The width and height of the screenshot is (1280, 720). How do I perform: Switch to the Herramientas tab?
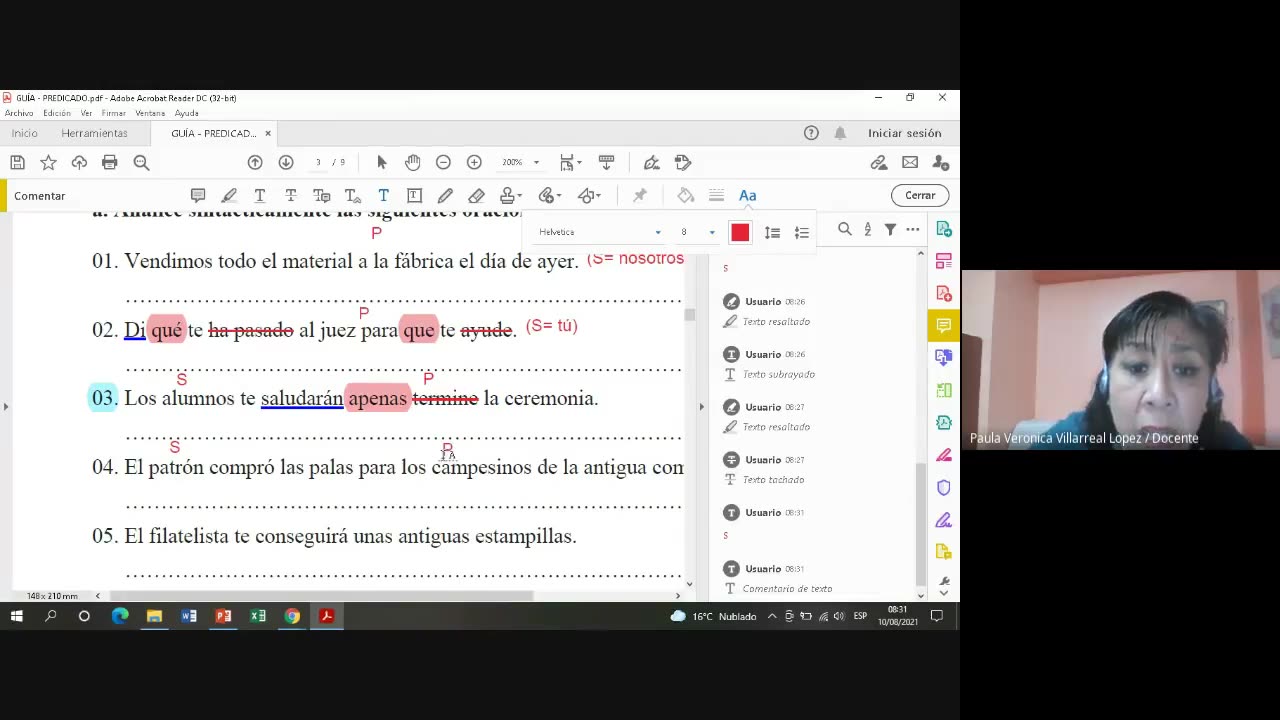pos(94,133)
